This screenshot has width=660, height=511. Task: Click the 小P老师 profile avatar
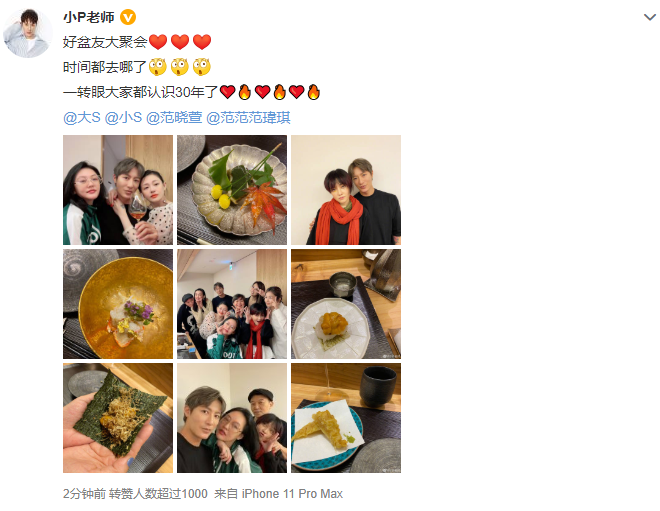(x=28, y=33)
